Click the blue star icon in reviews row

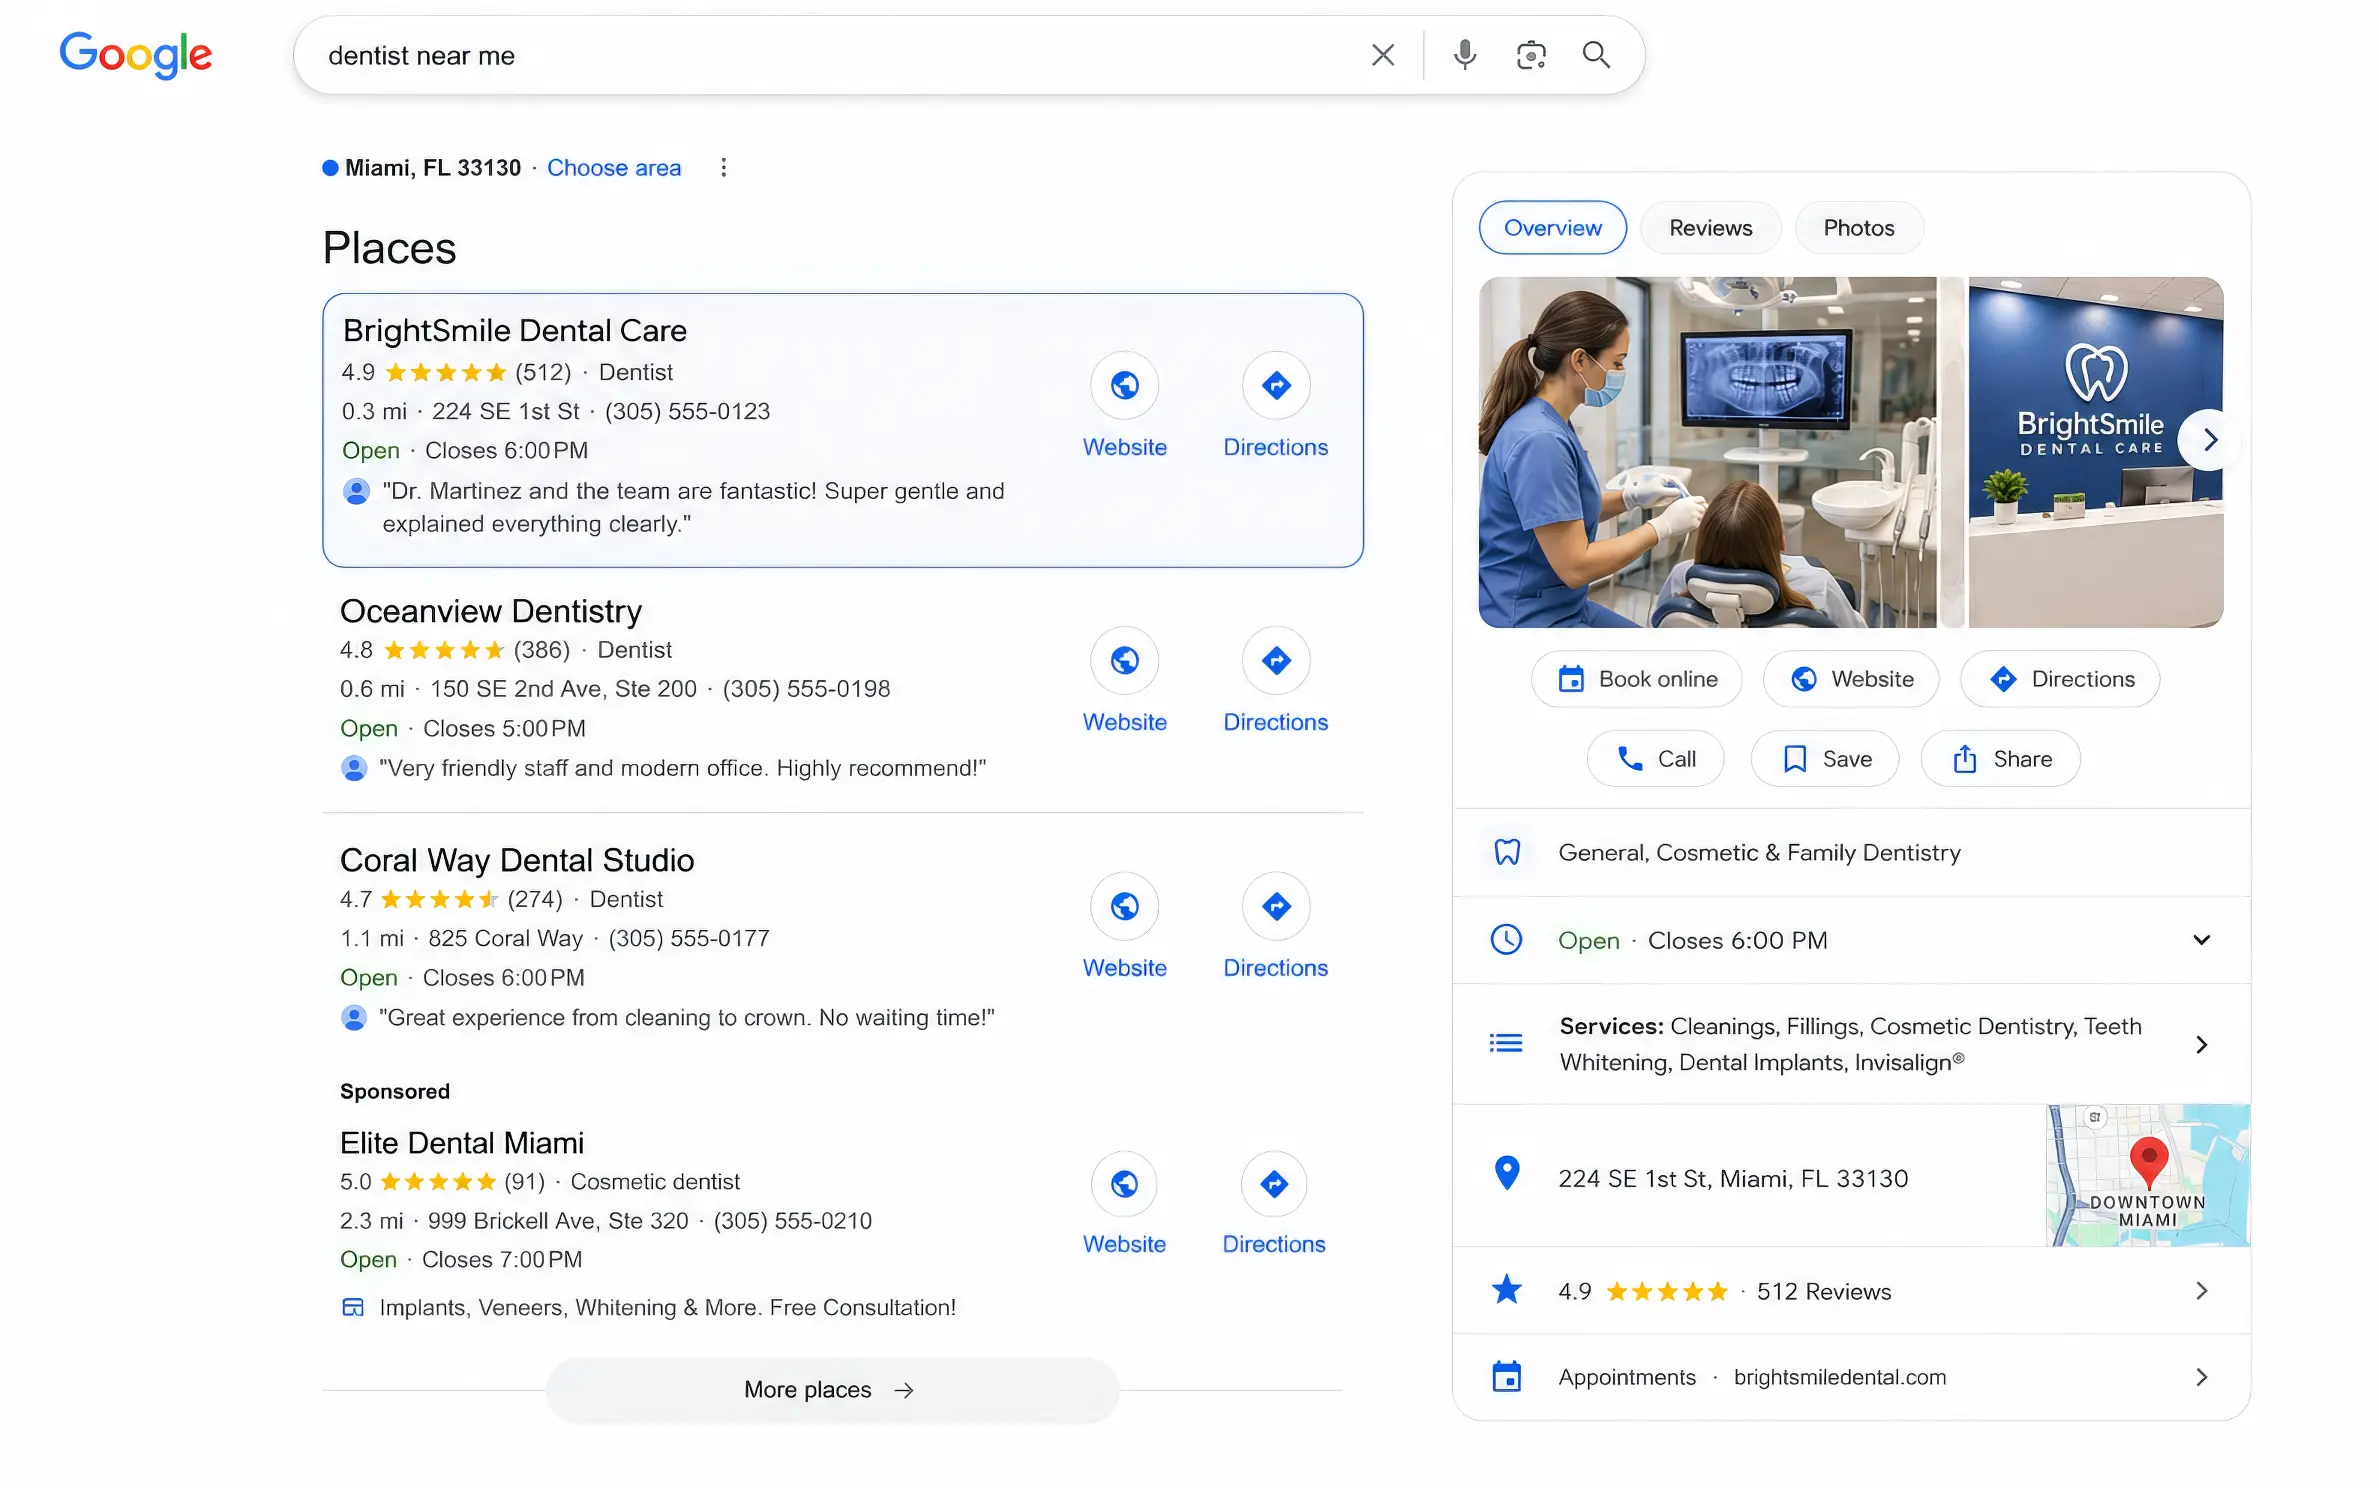pyautogui.click(x=1506, y=1290)
